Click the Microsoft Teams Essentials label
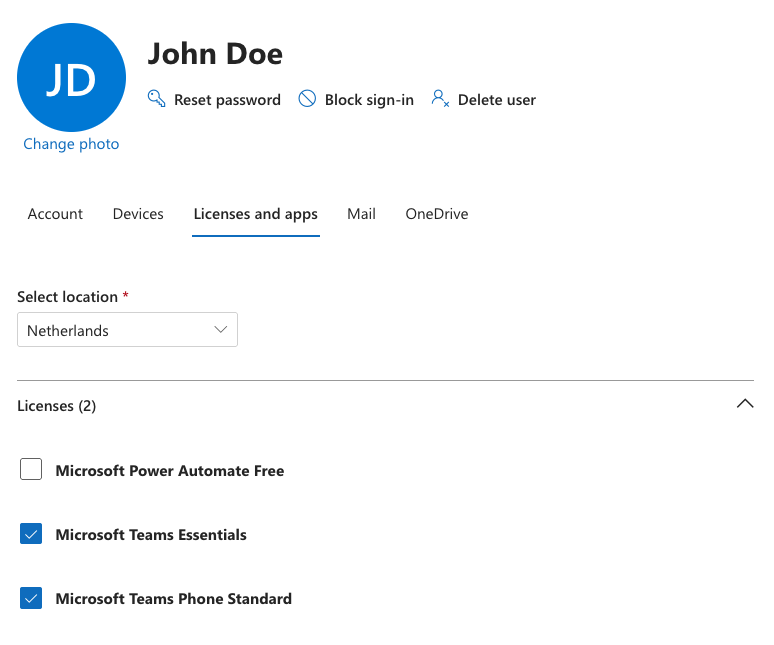The width and height of the screenshot is (774, 645). point(151,535)
